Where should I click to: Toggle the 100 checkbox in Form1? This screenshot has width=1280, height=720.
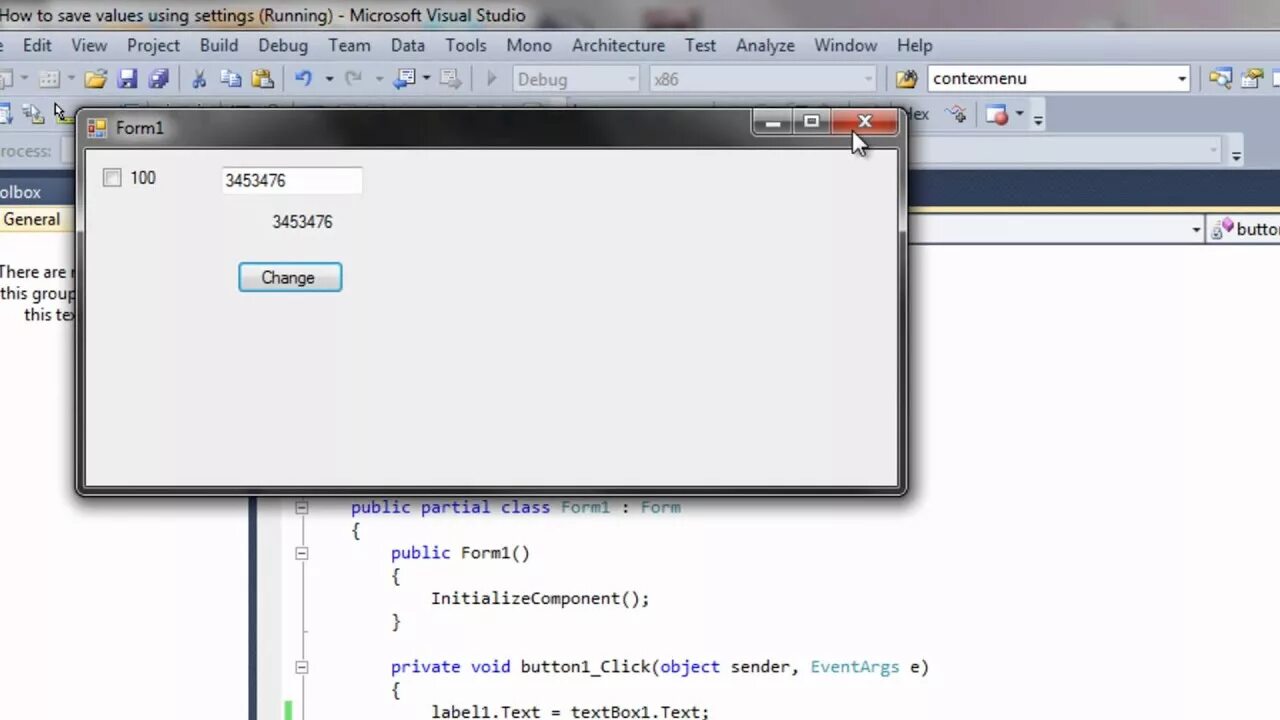point(112,178)
